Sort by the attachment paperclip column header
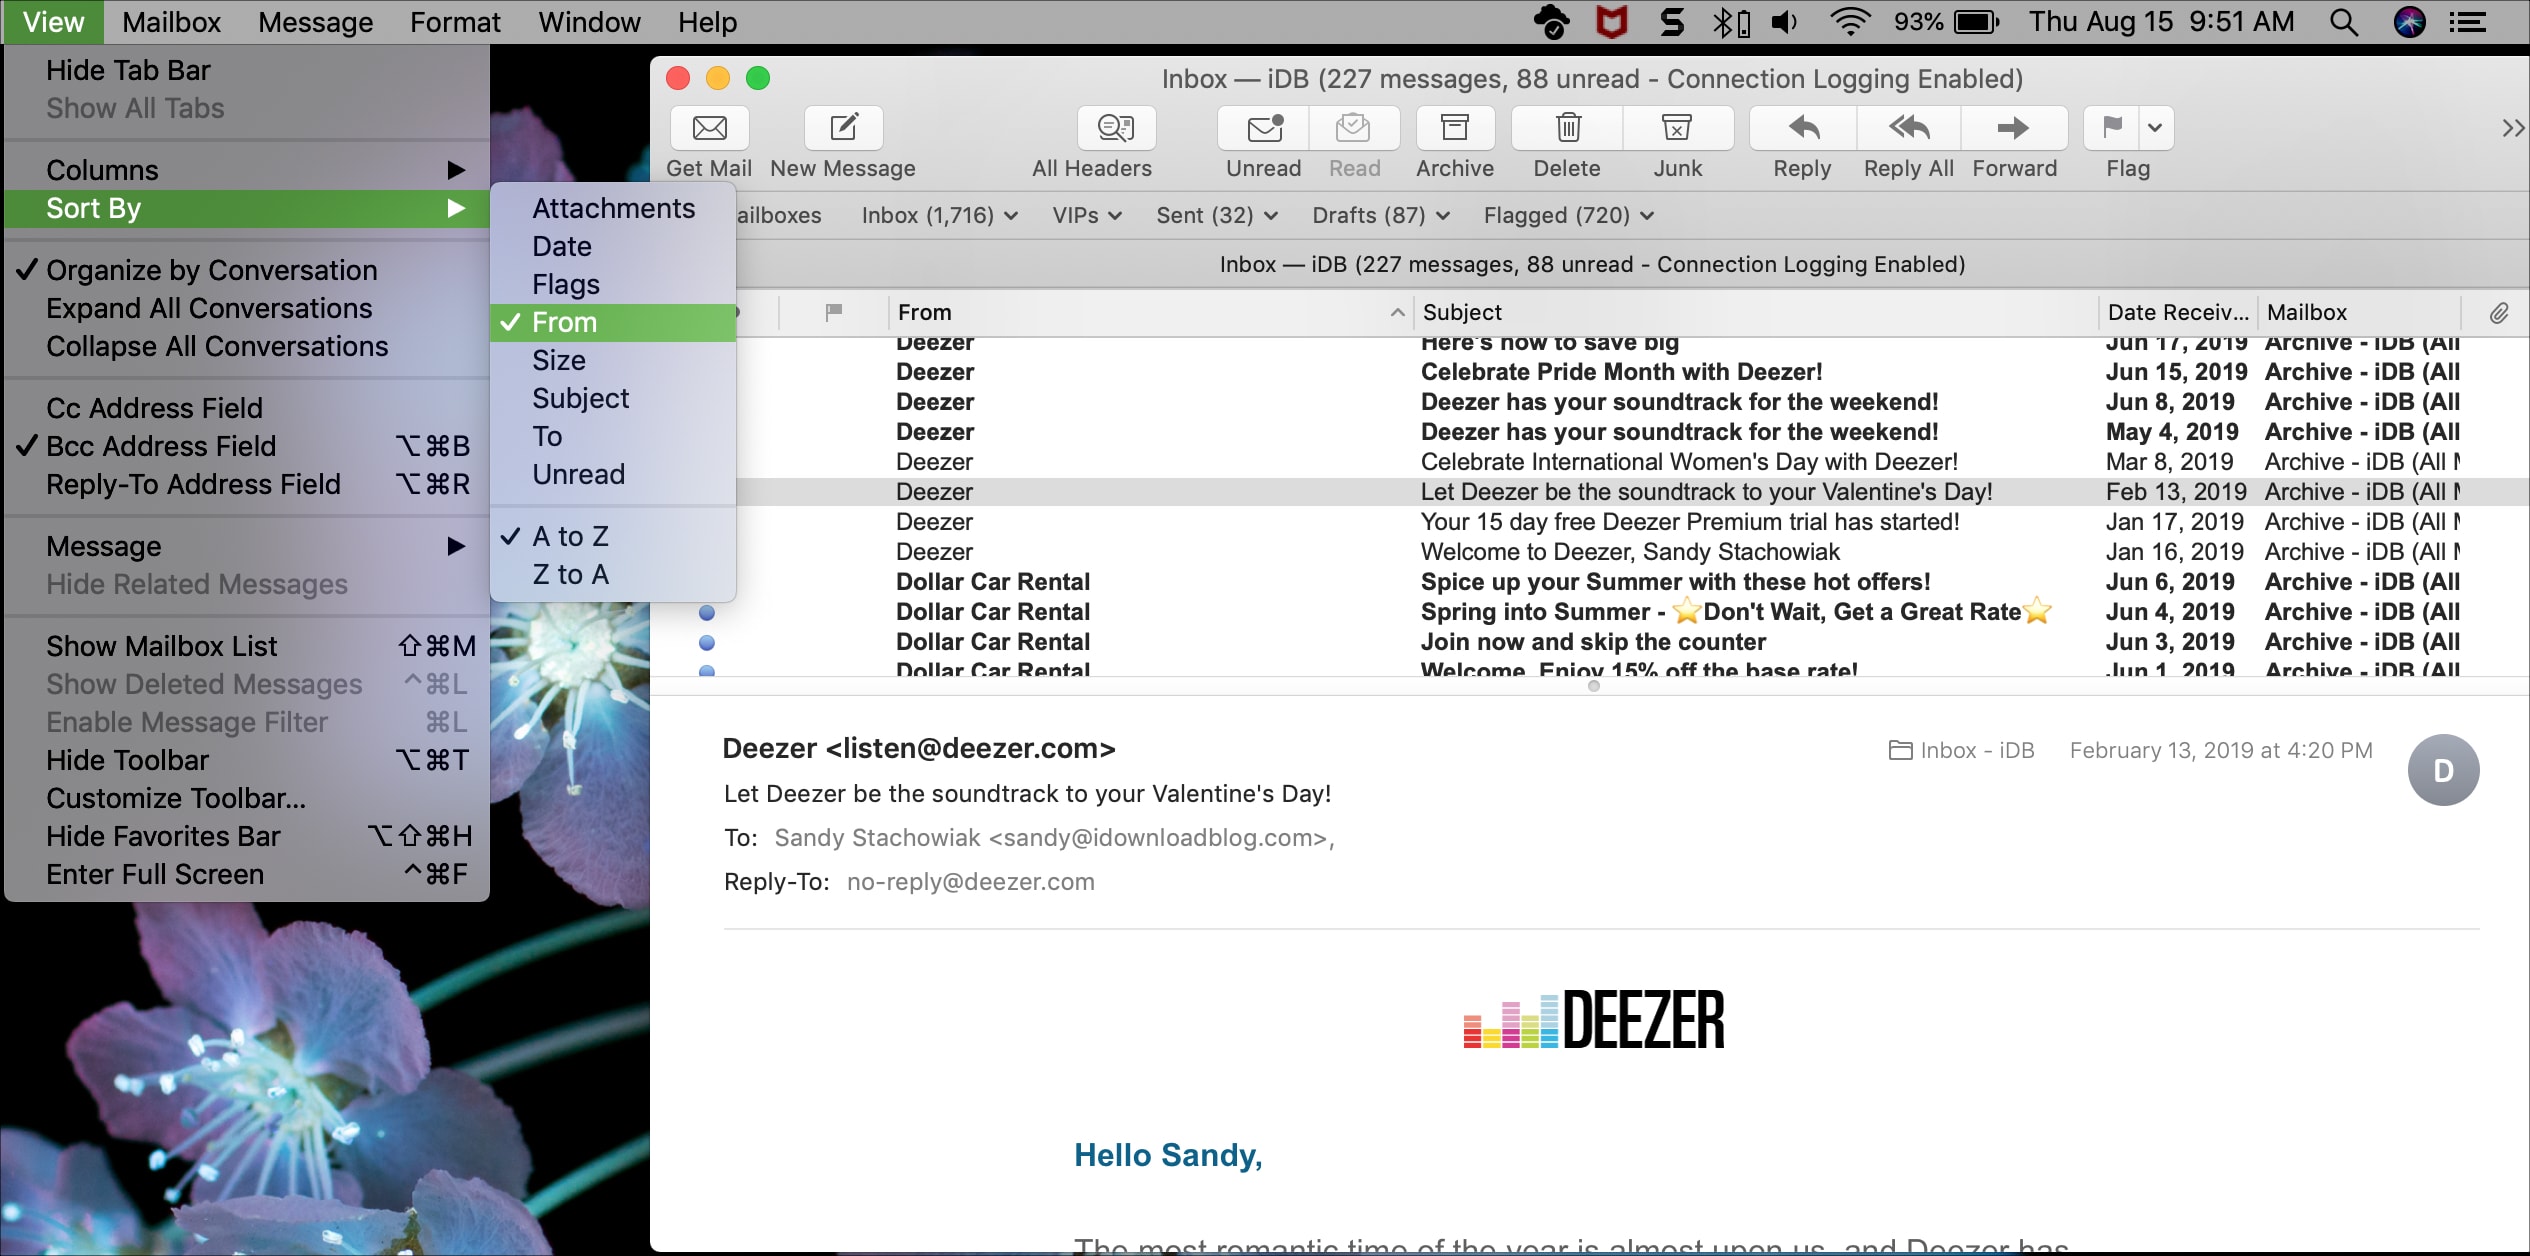This screenshot has width=2530, height=1256. click(2498, 313)
